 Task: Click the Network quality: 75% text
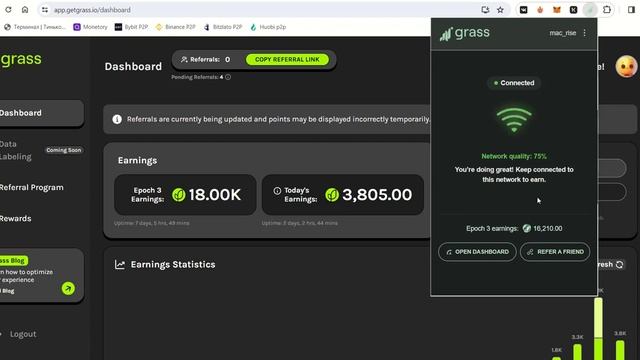(x=514, y=156)
